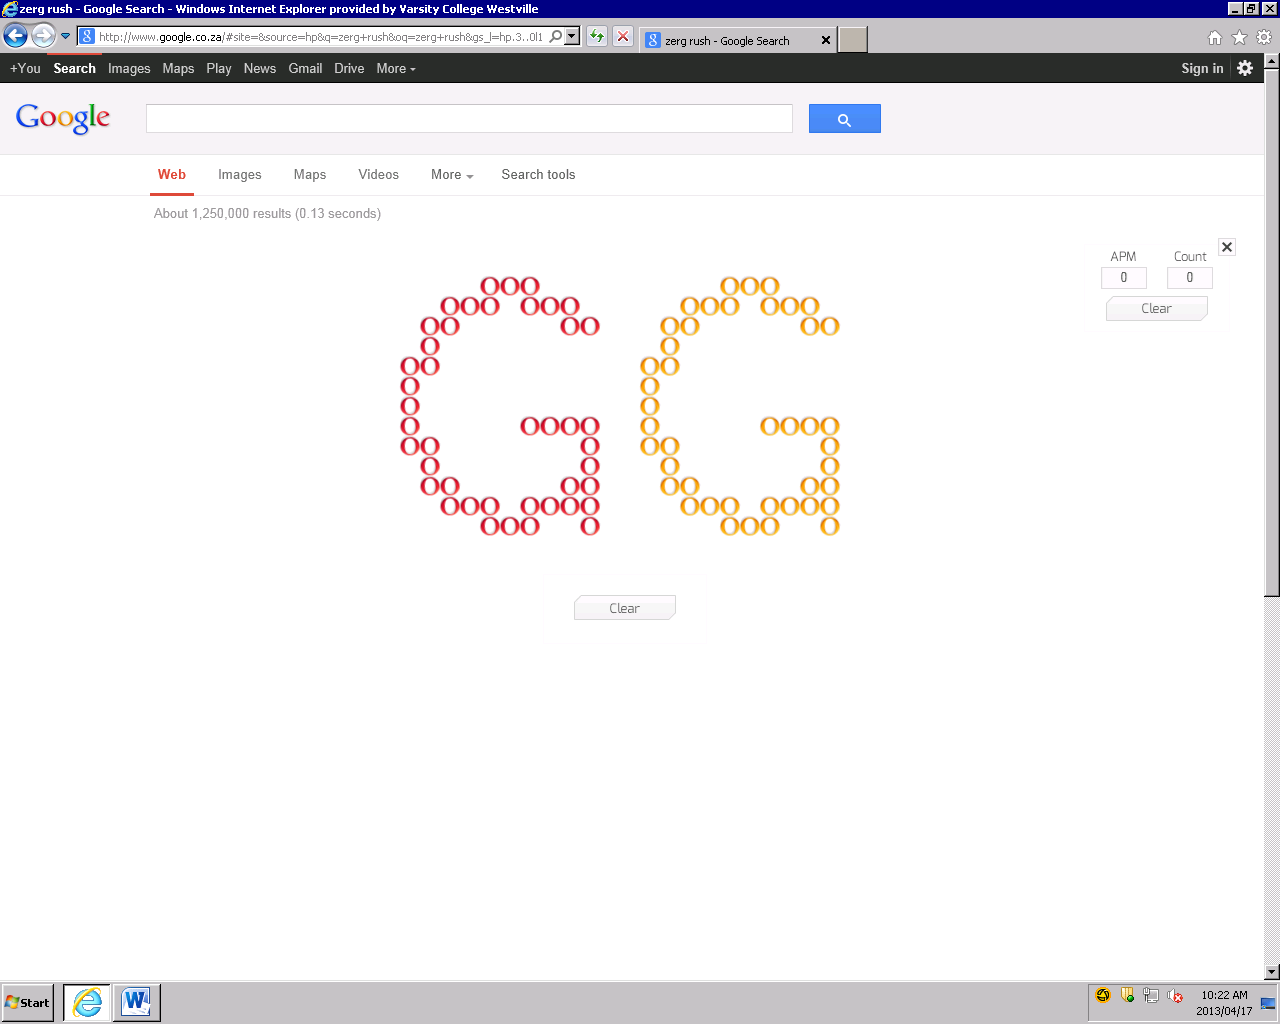1280x1024 pixels.
Task: Click the APM score field
Action: click(1124, 278)
